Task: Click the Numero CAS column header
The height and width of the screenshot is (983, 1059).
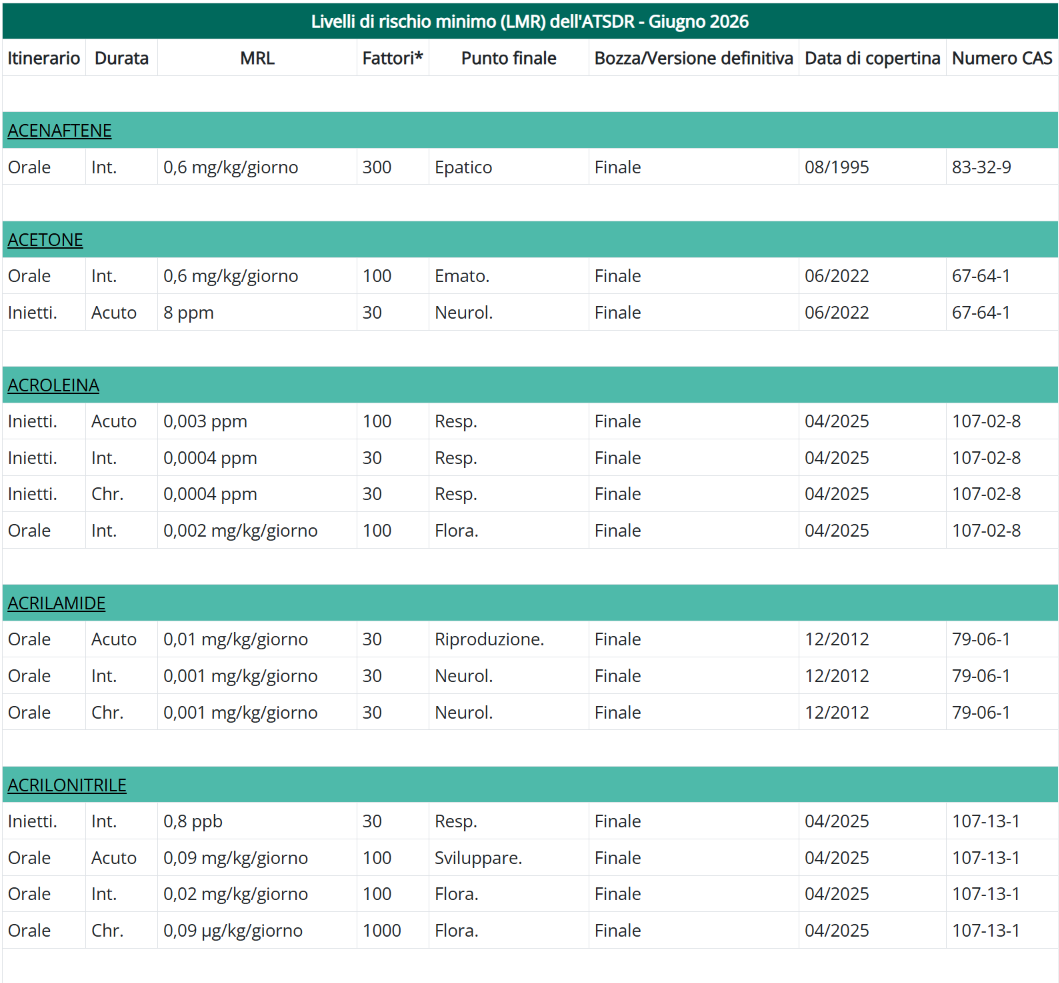Action: point(1002,58)
